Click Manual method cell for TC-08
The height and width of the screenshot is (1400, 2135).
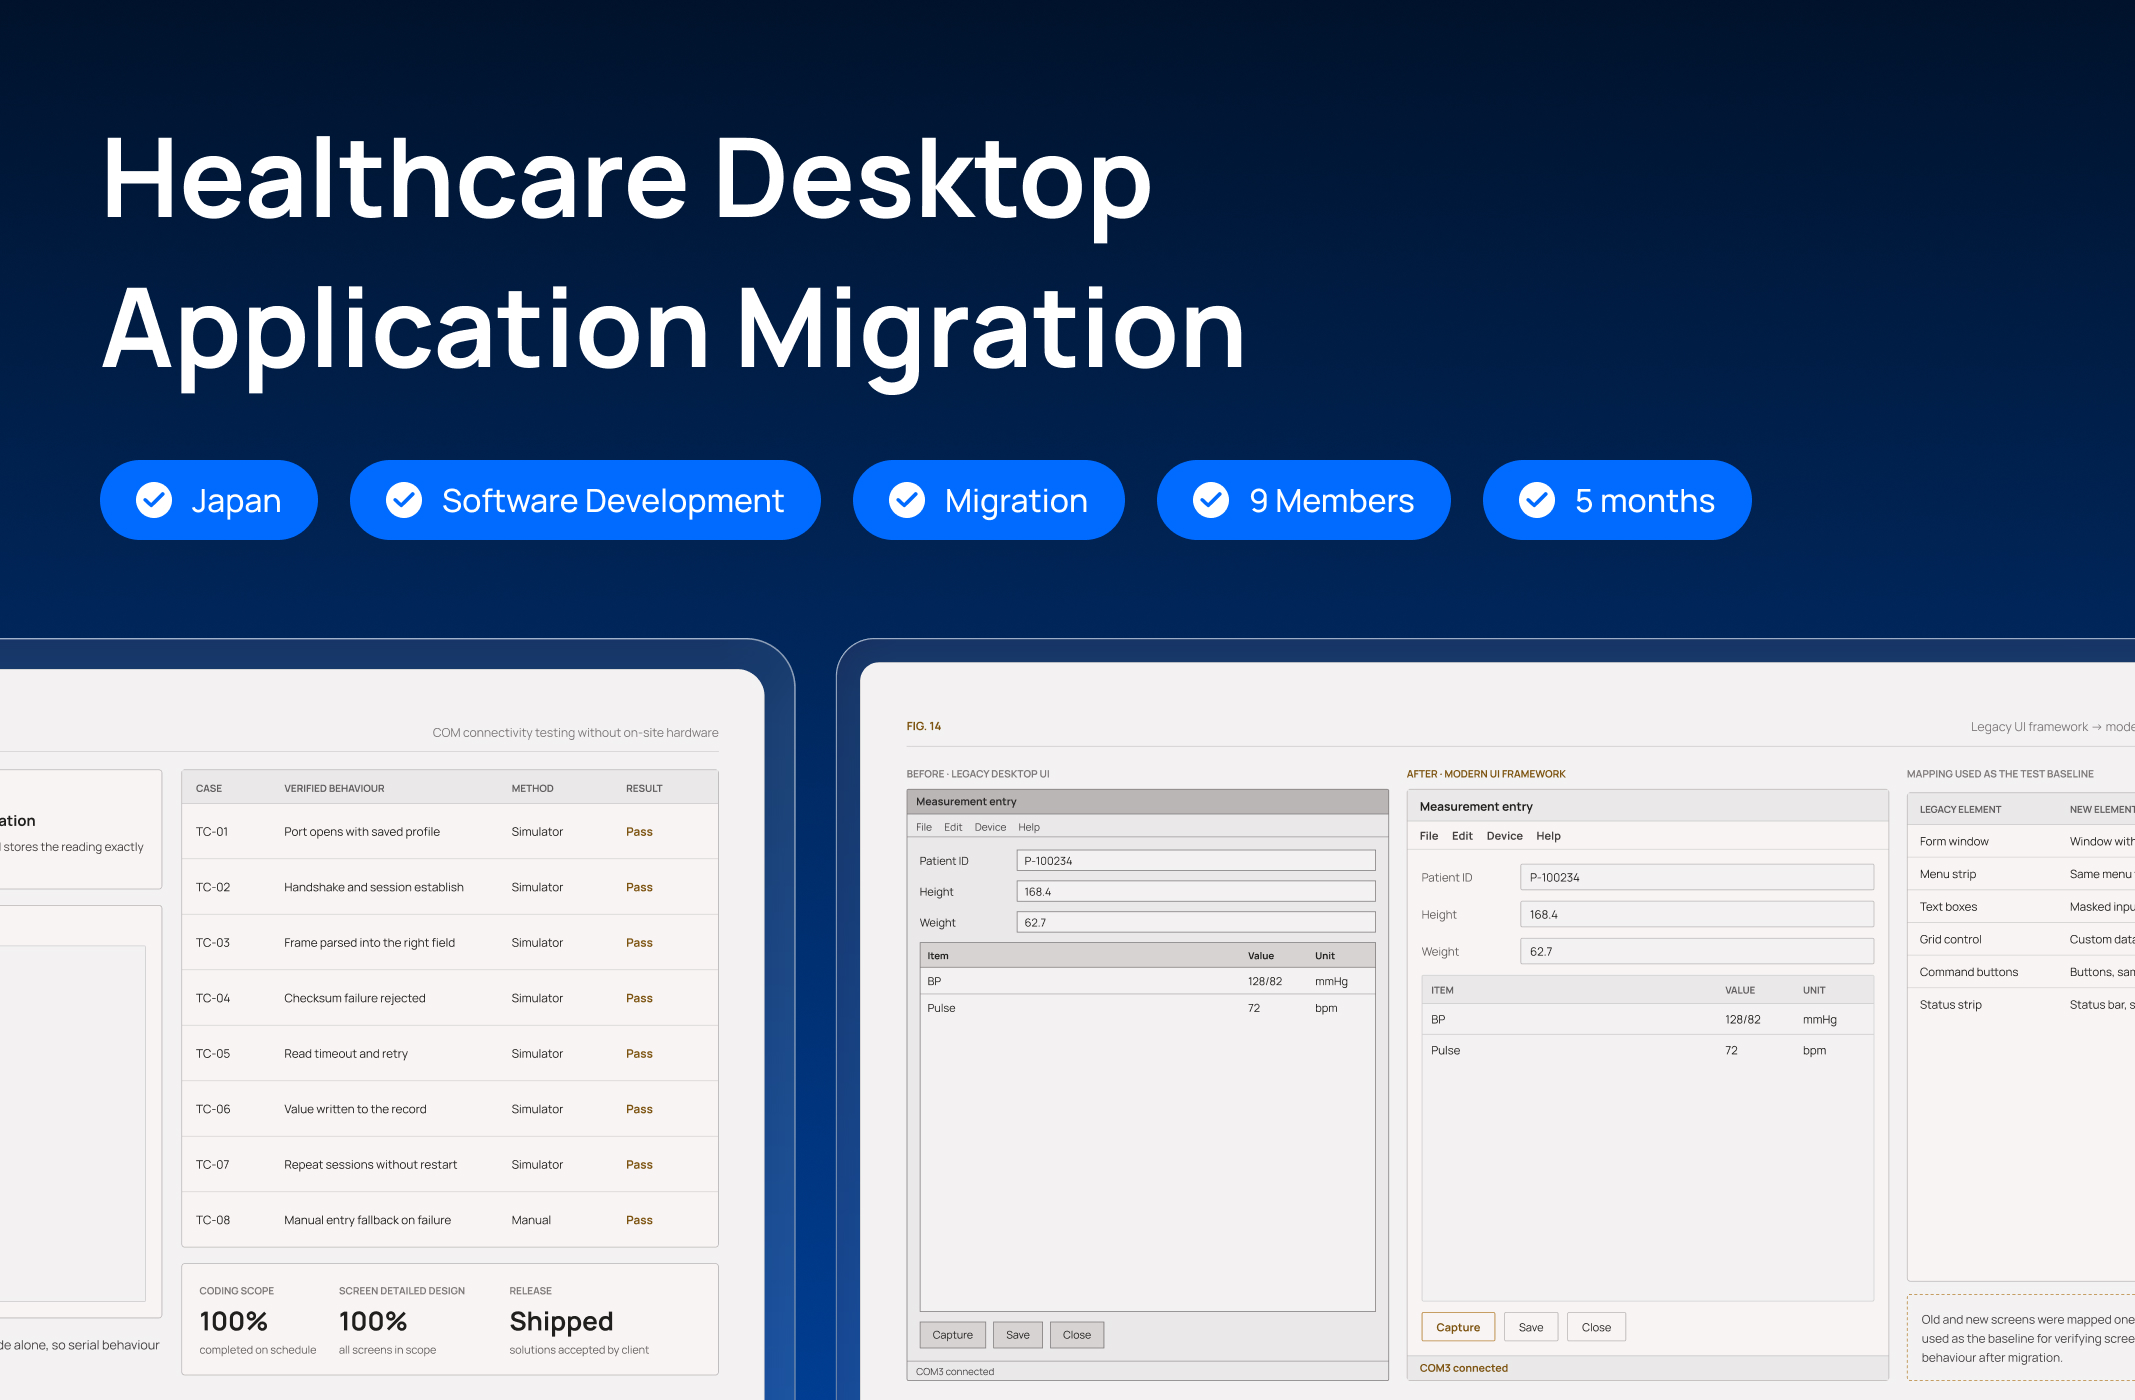tap(531, 1220)
